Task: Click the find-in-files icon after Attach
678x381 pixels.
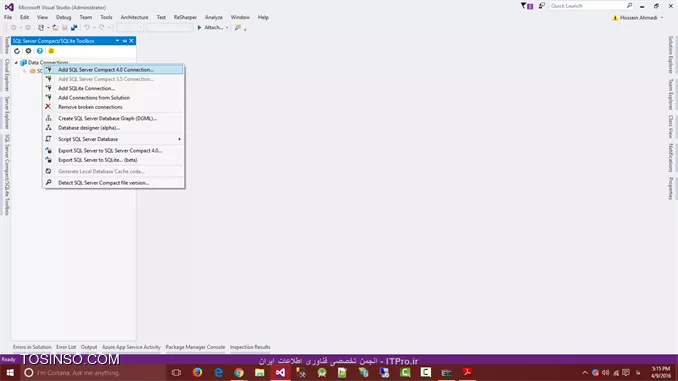Action: coord(237,28)
